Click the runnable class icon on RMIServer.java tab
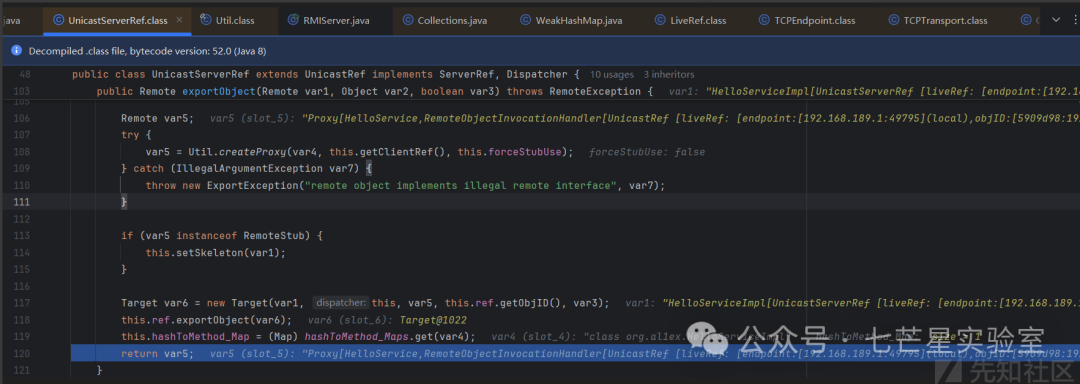This screenshot has width=1080, height=384. [x=293, y=21]
